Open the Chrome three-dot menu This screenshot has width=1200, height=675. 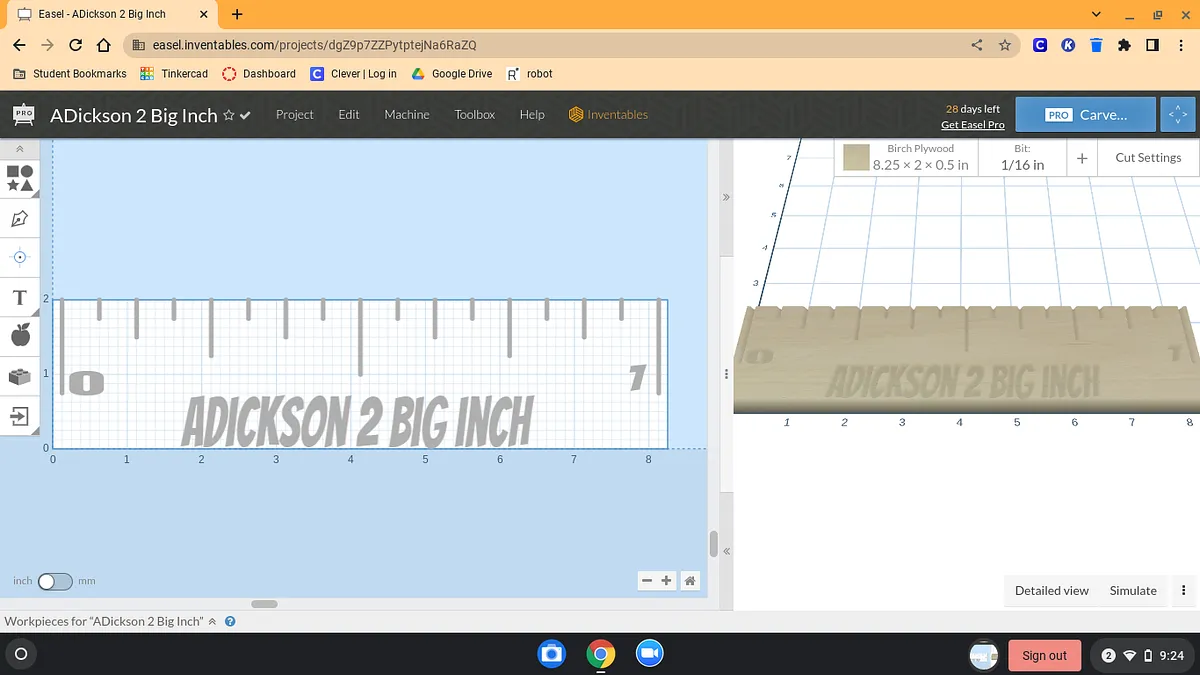[x=1180, y=45]
